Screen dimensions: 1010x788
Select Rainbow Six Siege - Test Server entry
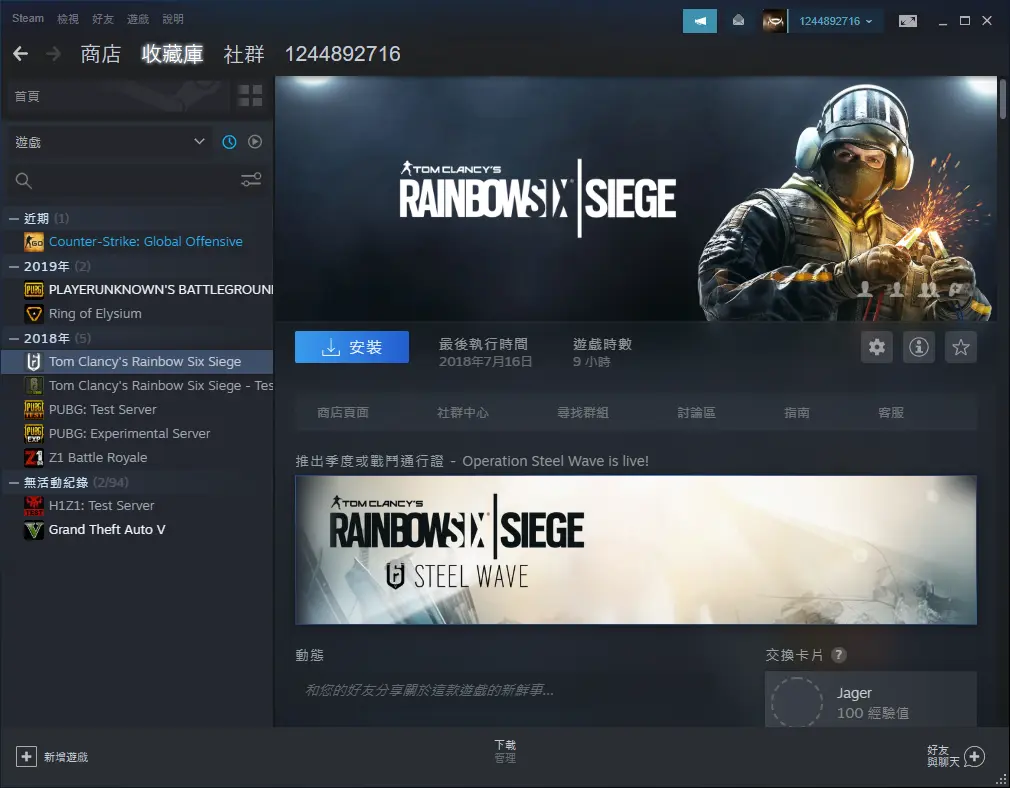(161, 385)
